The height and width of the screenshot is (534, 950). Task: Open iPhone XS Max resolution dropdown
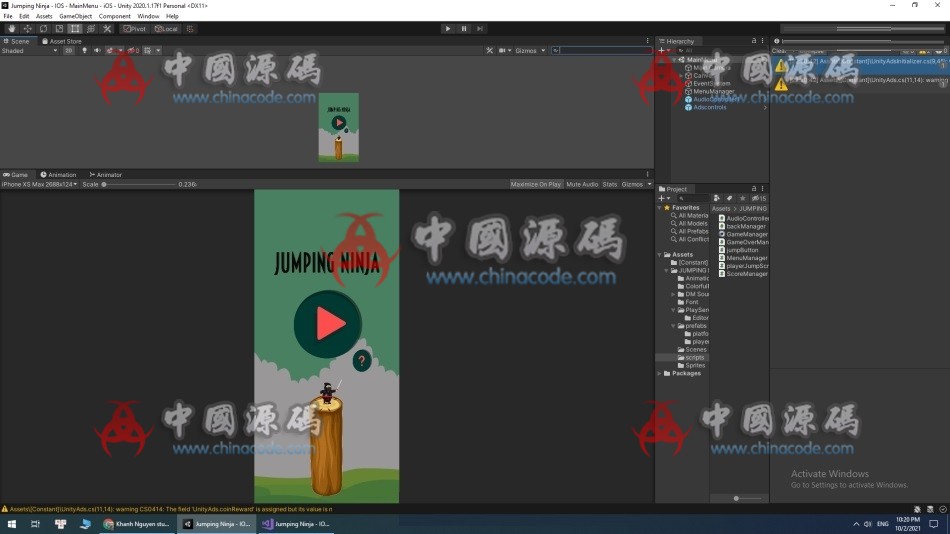tap(39, 184)
